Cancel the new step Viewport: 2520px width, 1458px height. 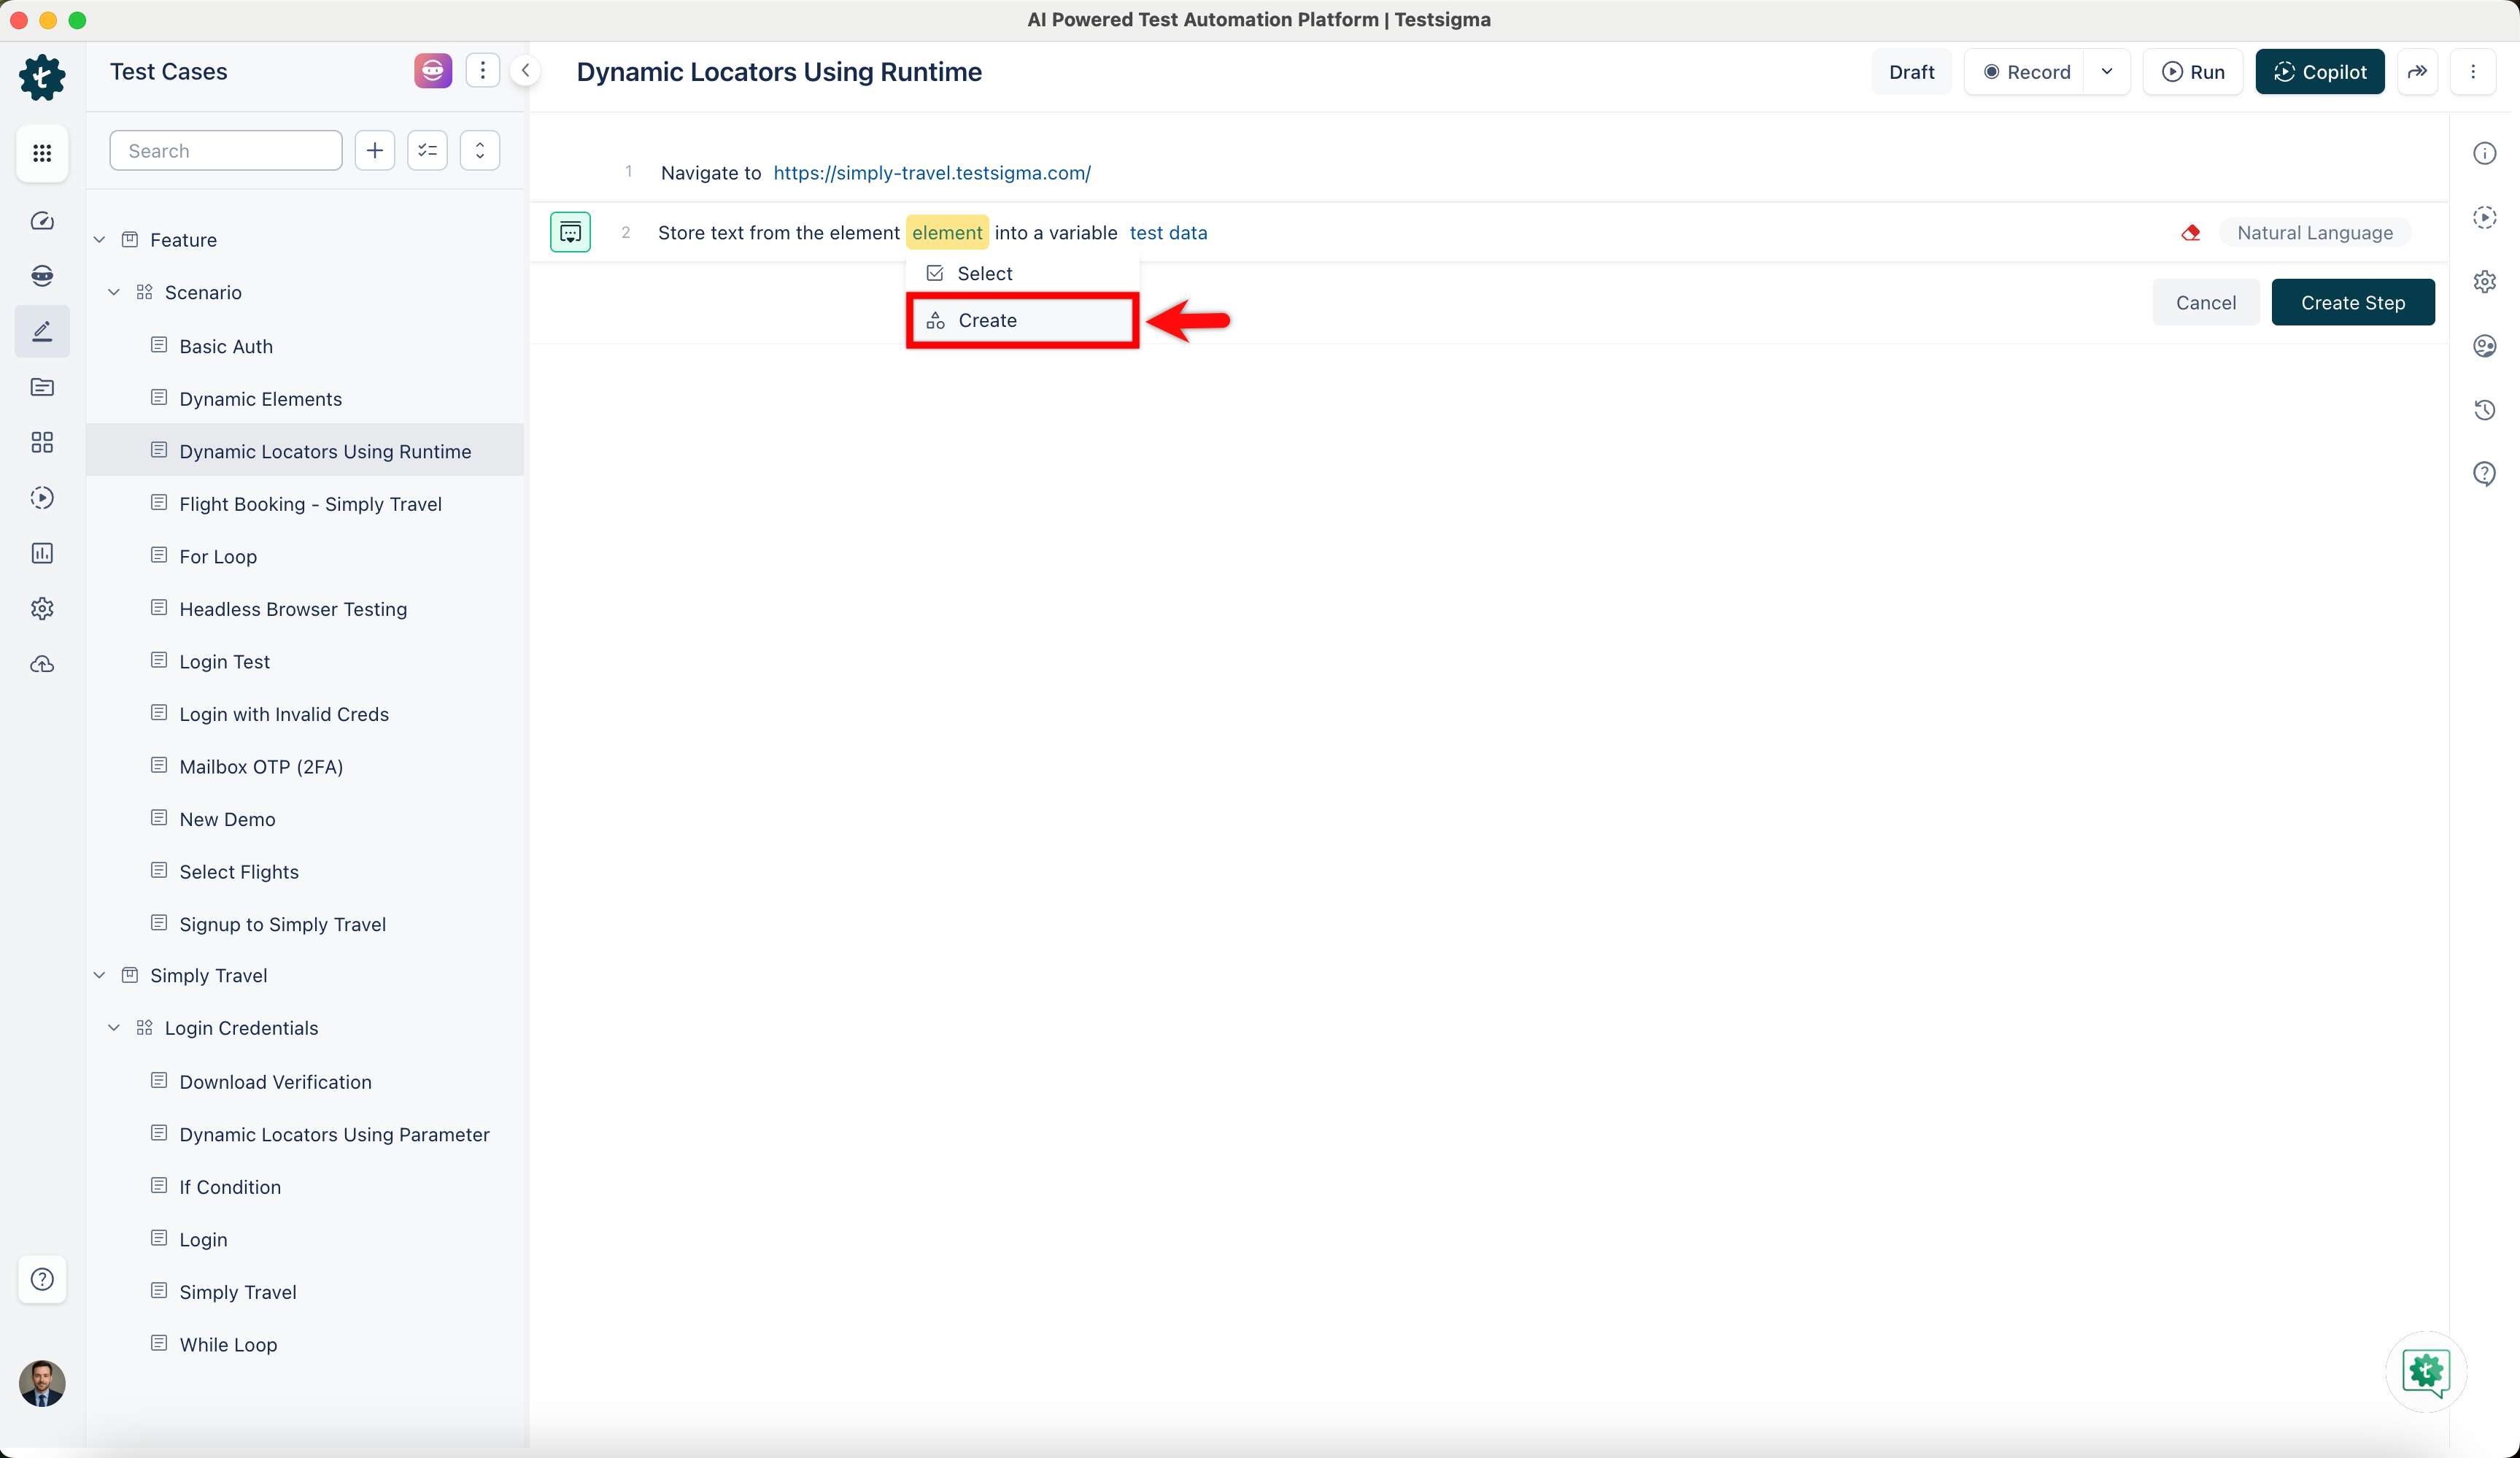(x=2206, y=303)
